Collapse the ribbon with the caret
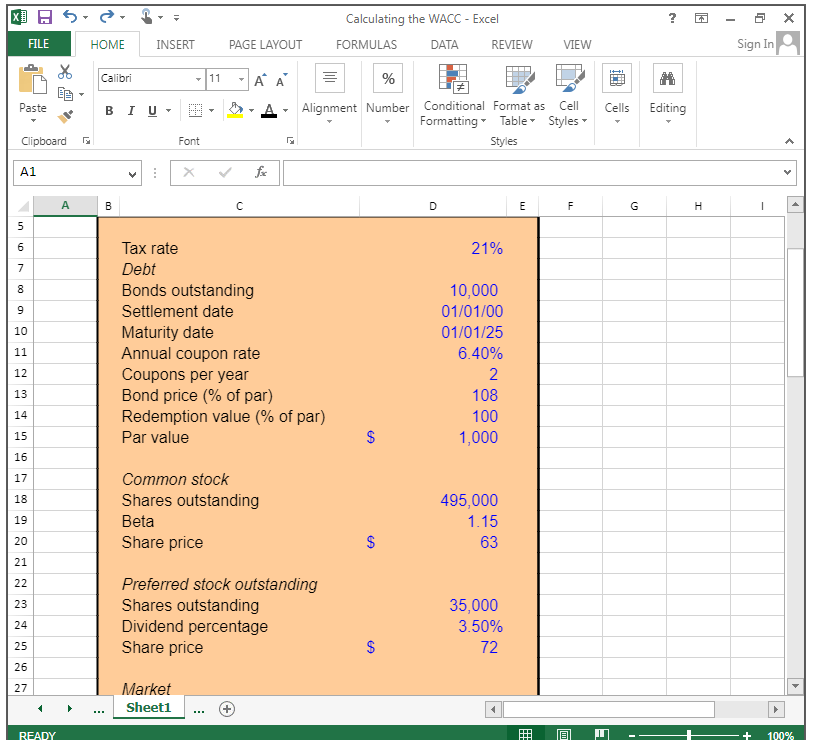 coord(789,141)
